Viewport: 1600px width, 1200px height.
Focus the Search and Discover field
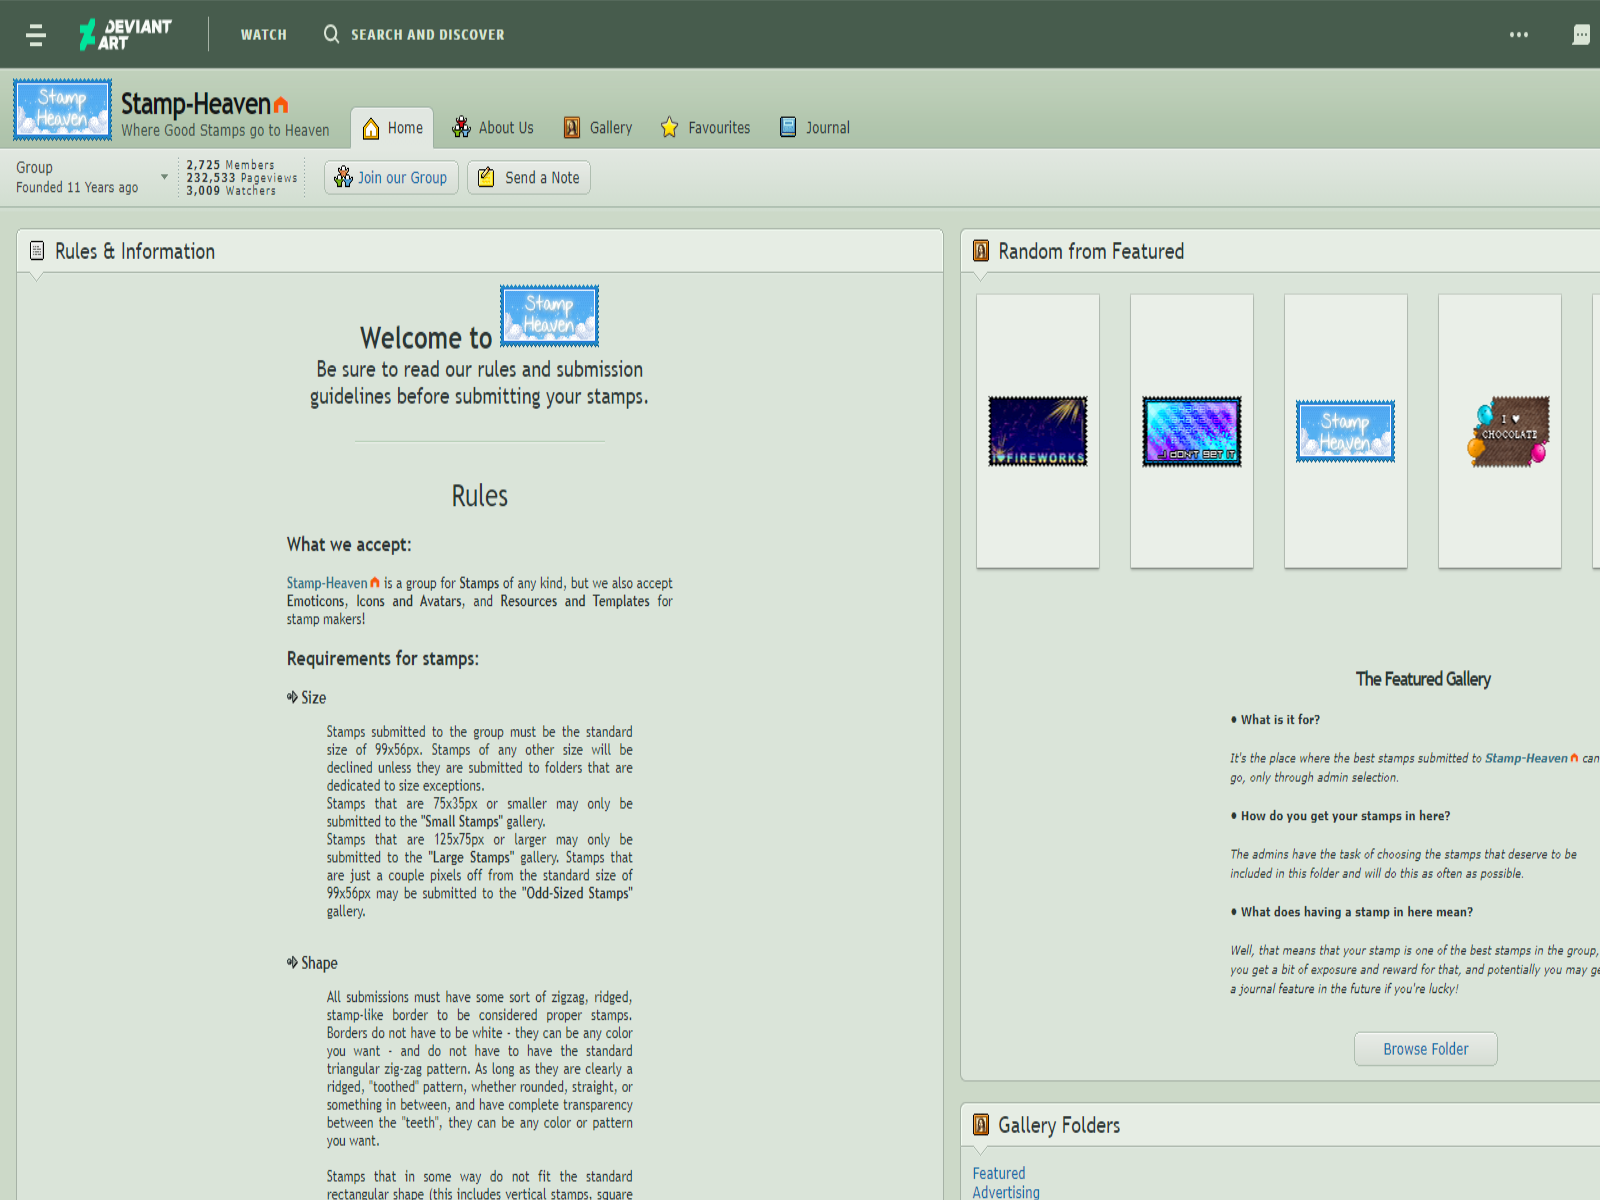[x=428, y=35]
